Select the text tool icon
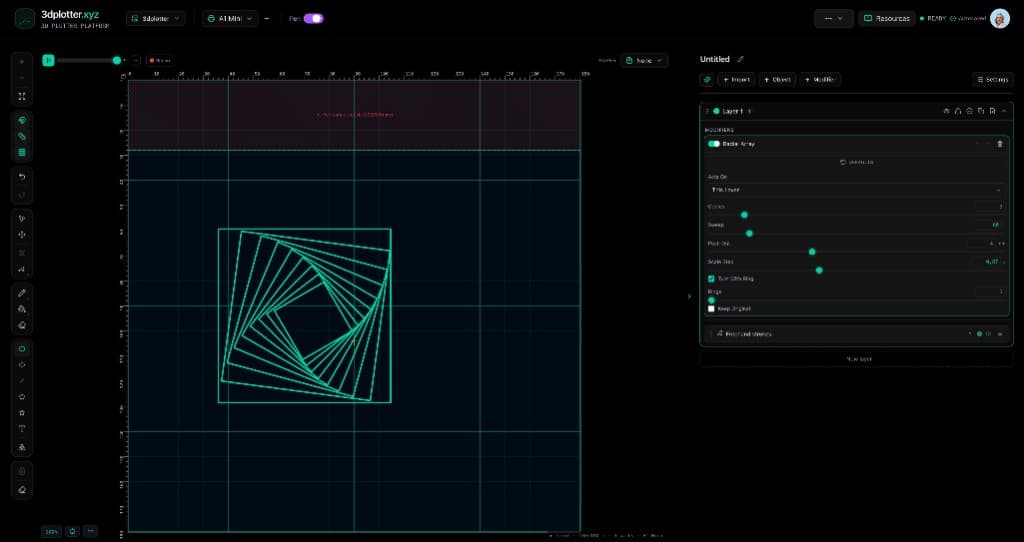 [22, 429]
